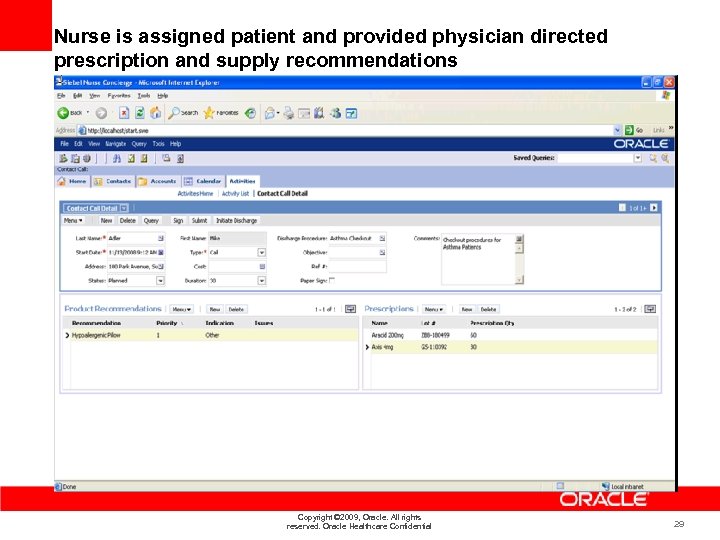Sort by the Priority column header
Screen dimensions: 720x540
click(x=167, y=323)
